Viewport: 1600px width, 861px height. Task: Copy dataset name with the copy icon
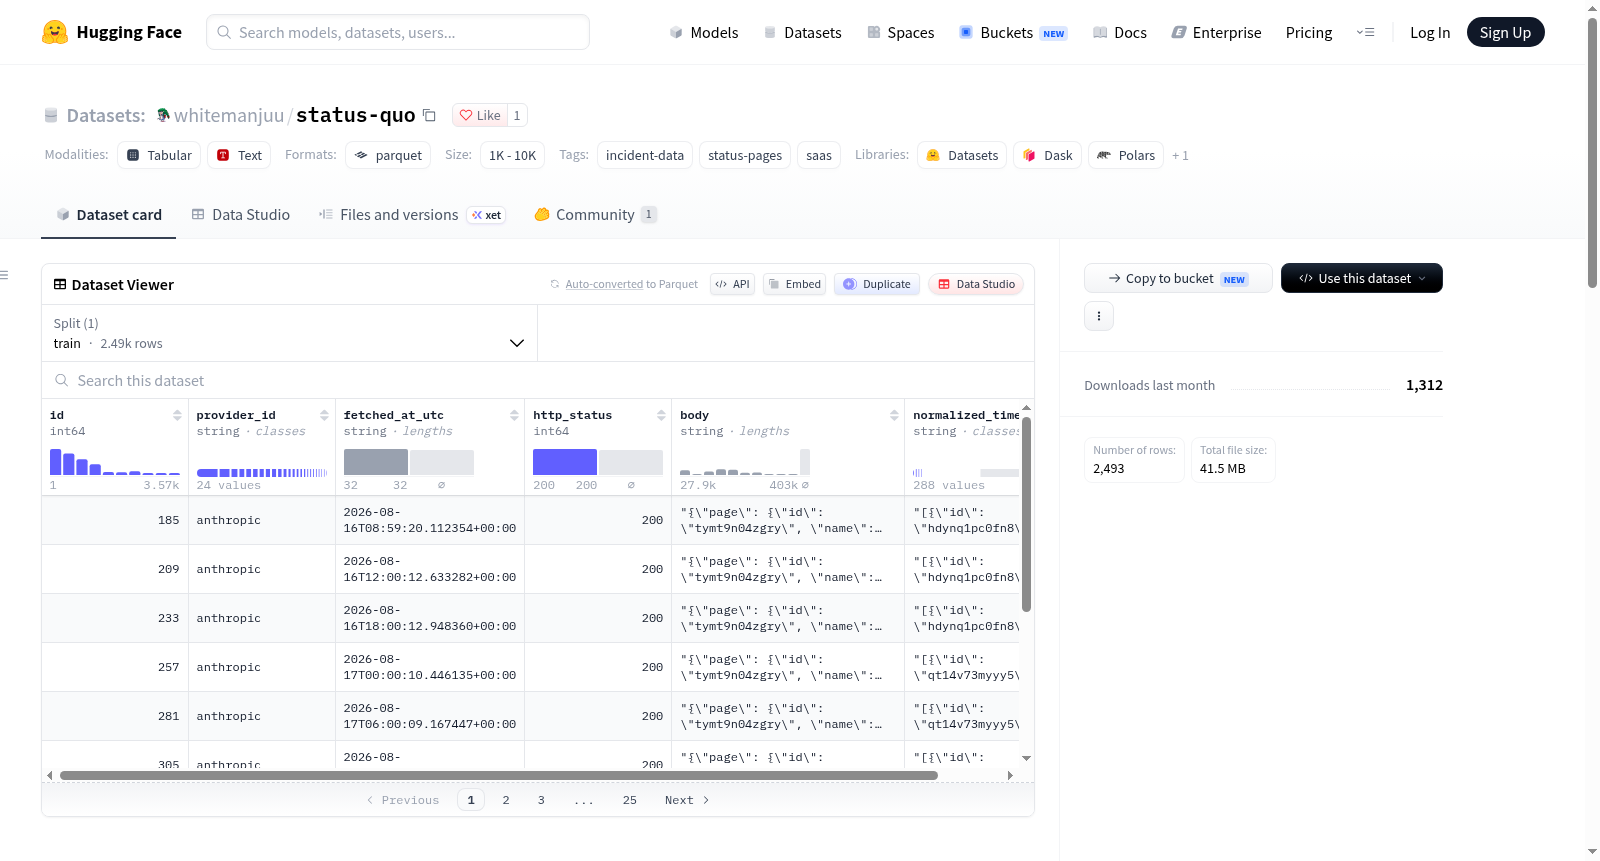pos(430,115)
